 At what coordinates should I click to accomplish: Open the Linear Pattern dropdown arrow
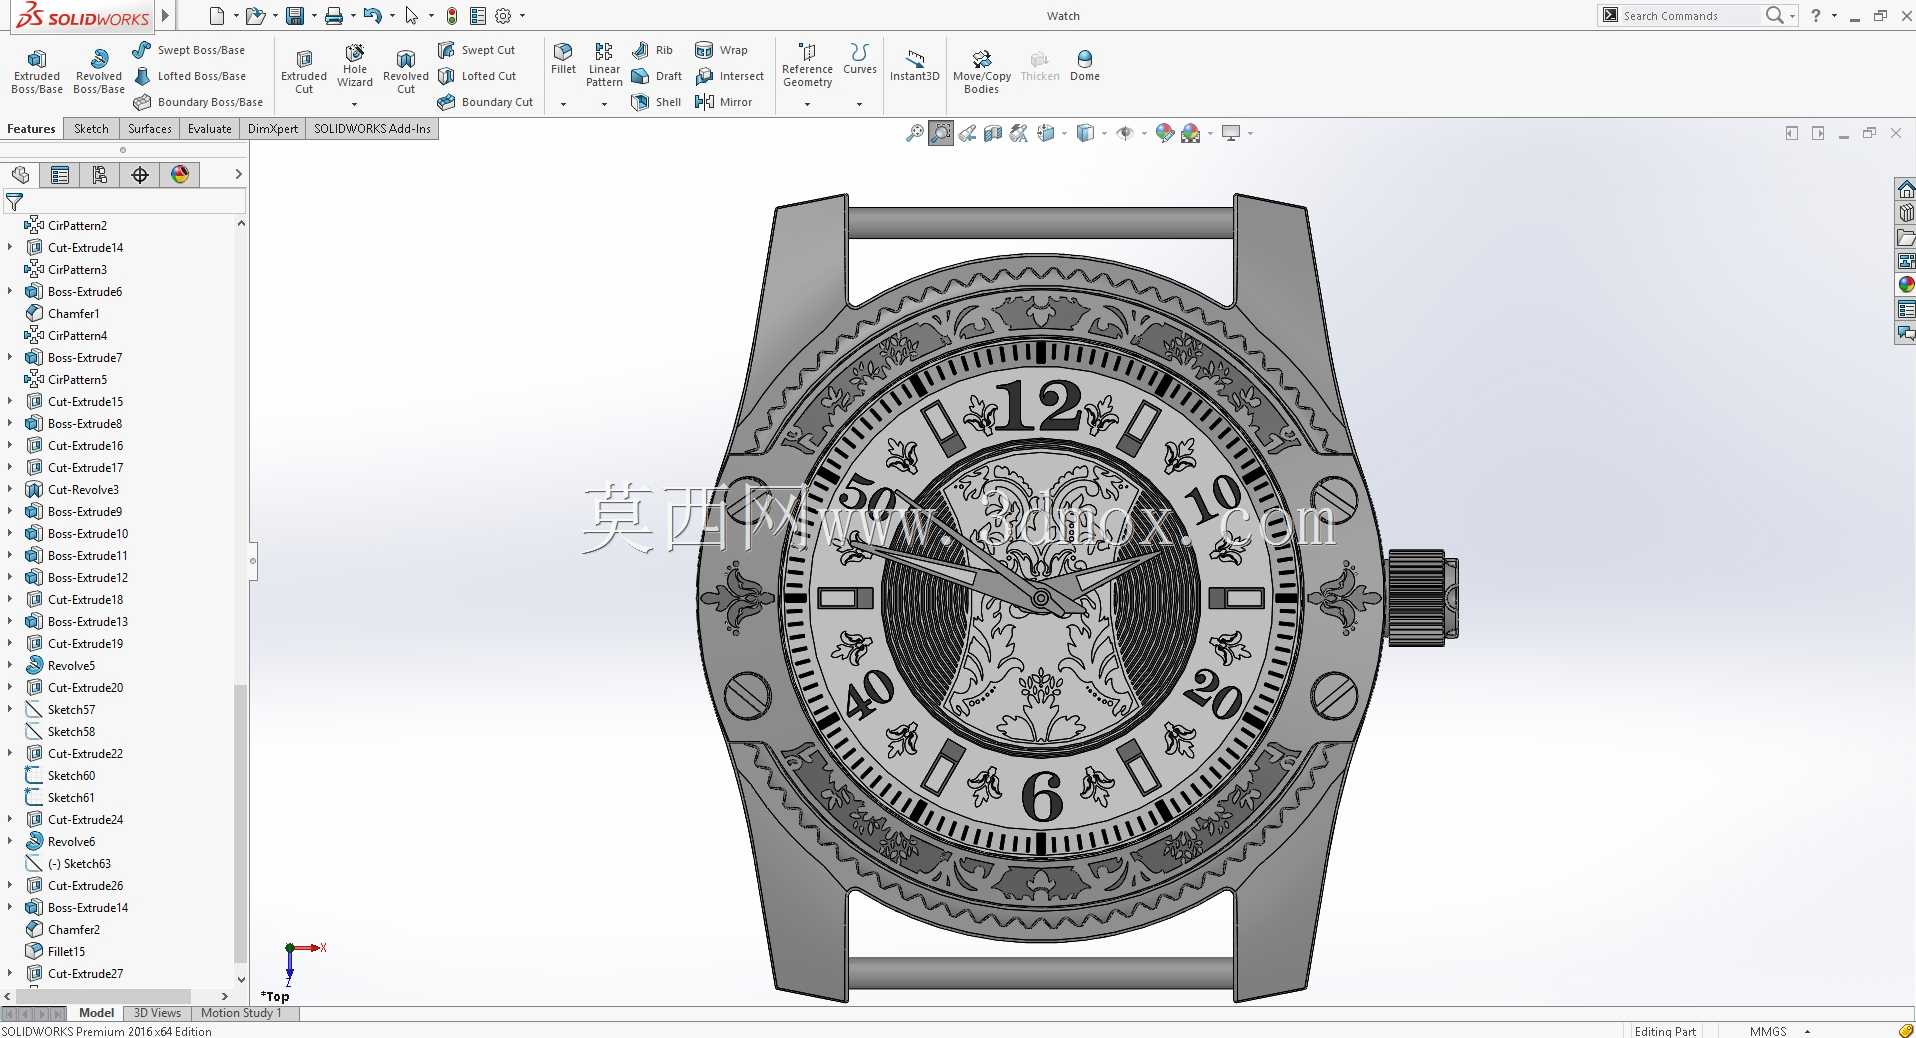coord(604,104)
